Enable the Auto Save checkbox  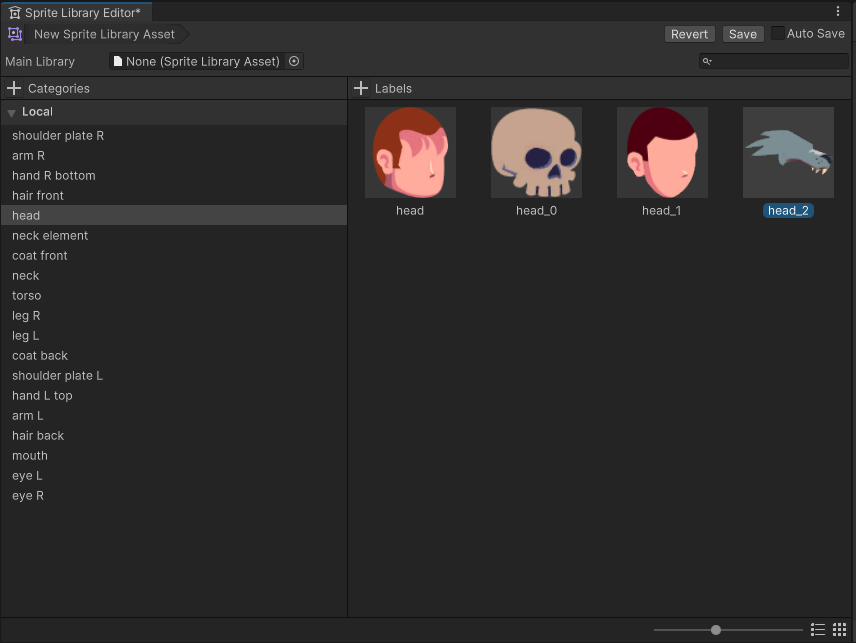[778, 34]
